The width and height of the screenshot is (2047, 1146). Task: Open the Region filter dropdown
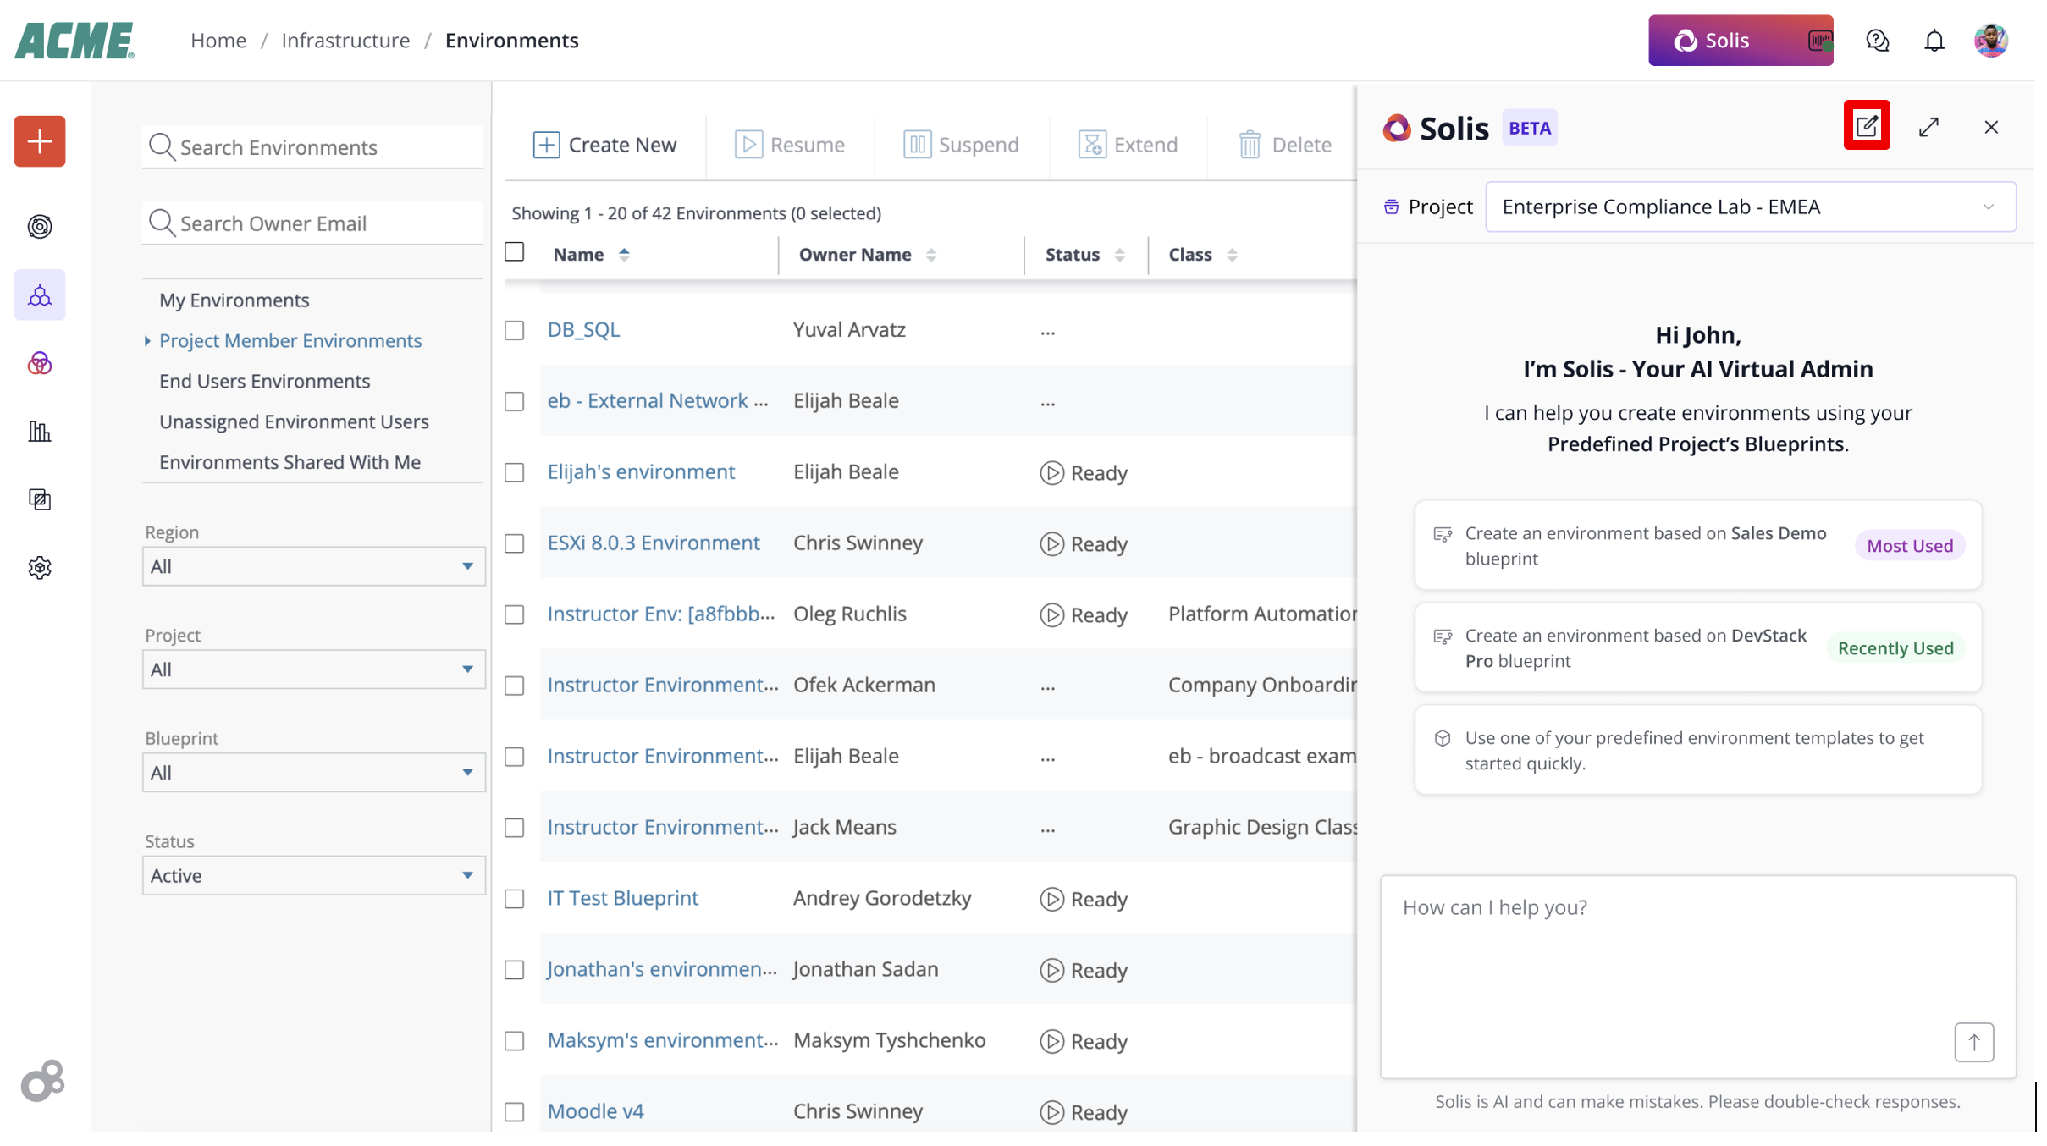[x=314, y=566]
